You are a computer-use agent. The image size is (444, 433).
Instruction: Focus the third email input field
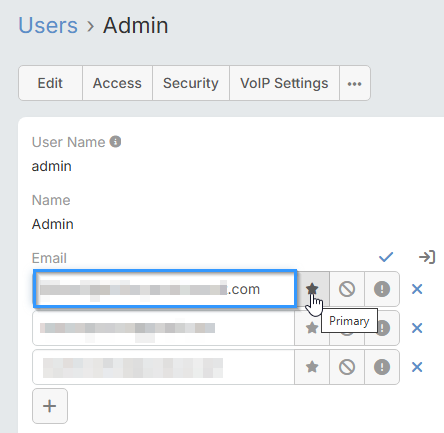point(163,367)
